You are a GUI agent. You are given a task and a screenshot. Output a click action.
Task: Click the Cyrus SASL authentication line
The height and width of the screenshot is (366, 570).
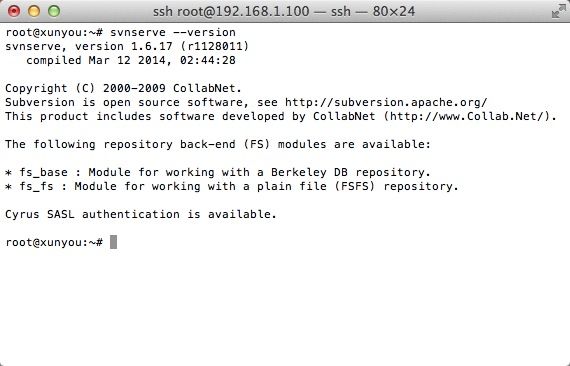(x=141, y=214)
